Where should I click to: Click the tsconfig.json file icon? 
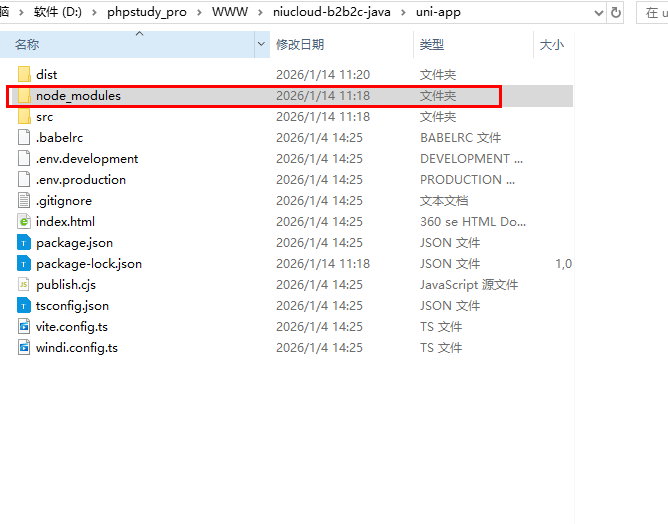[24, 305]
